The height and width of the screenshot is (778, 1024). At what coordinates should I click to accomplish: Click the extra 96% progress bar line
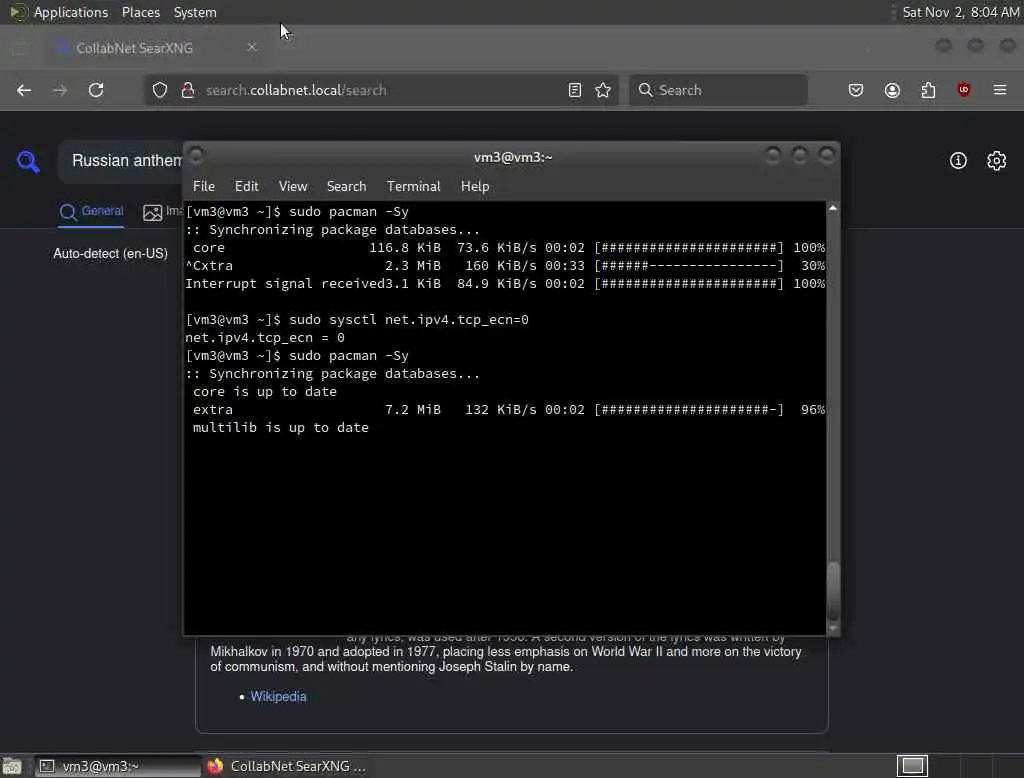(509, 410)
